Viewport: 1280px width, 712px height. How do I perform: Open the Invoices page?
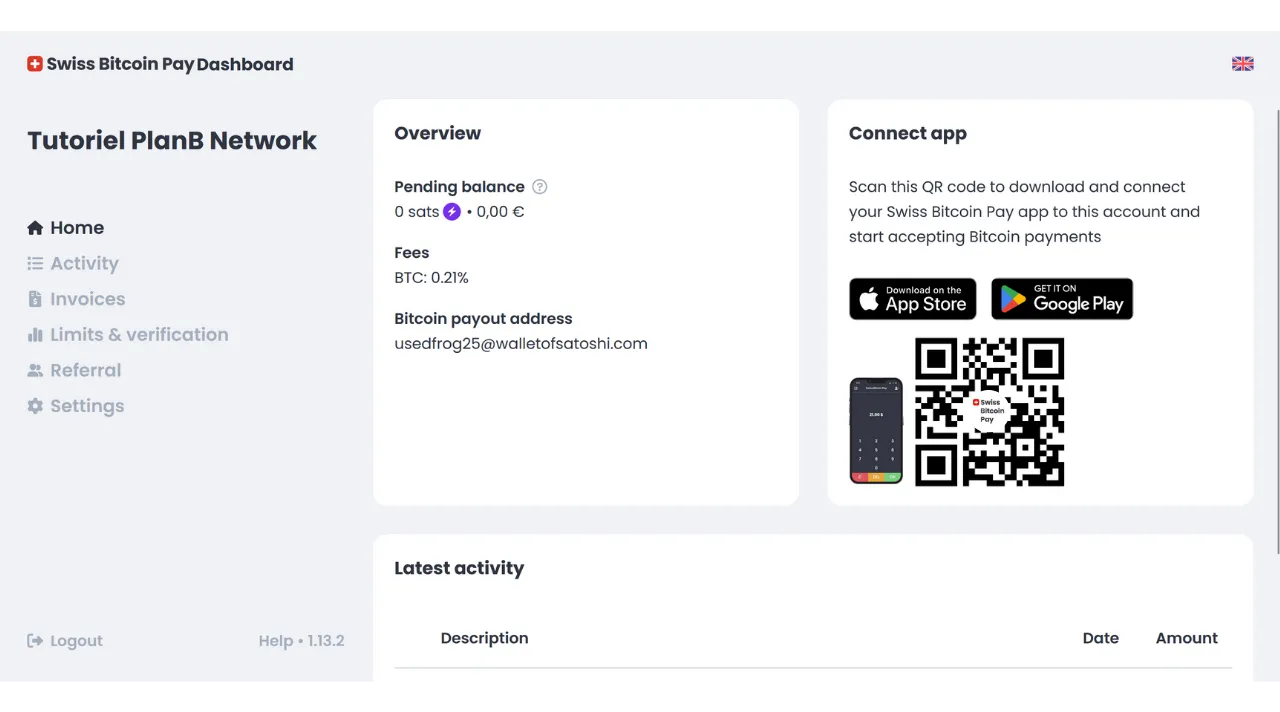point(87,299)
